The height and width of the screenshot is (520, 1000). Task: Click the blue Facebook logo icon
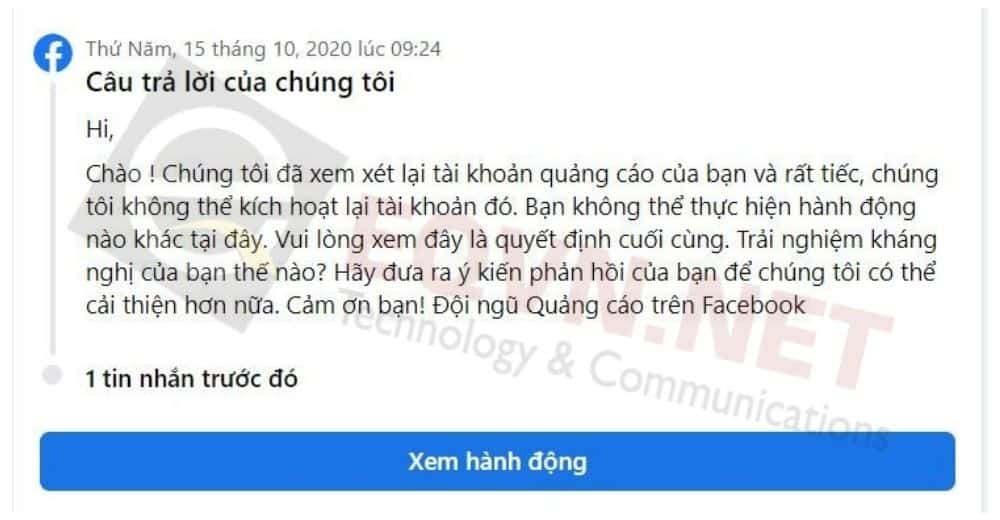coord(53,53)
